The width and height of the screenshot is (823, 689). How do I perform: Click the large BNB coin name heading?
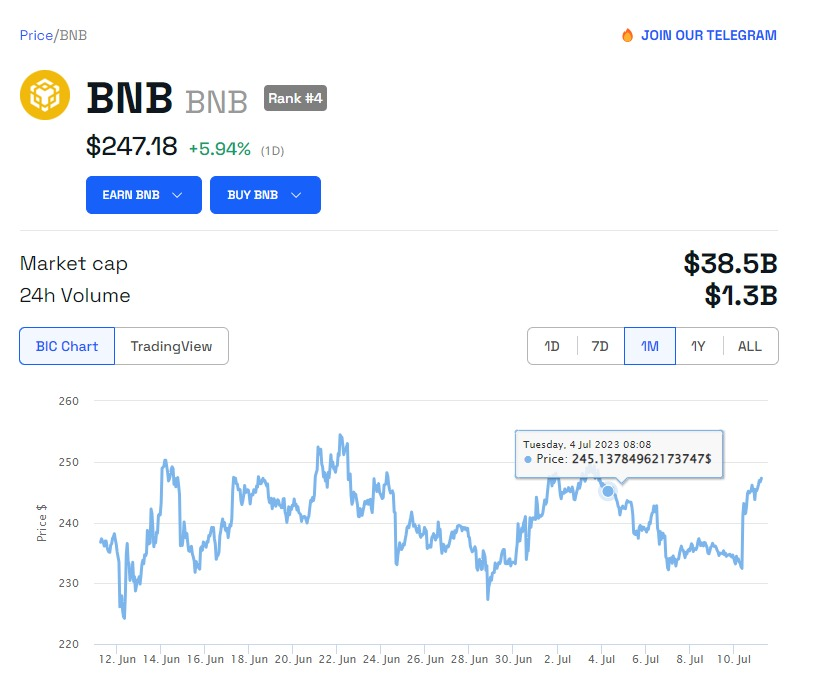129,98
